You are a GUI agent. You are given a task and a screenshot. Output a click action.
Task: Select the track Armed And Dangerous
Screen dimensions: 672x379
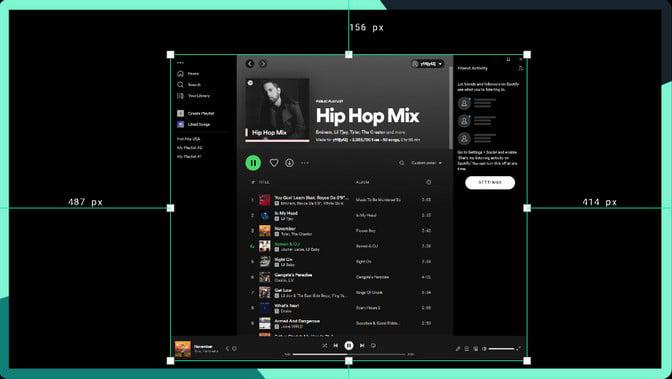click(297, 321)
